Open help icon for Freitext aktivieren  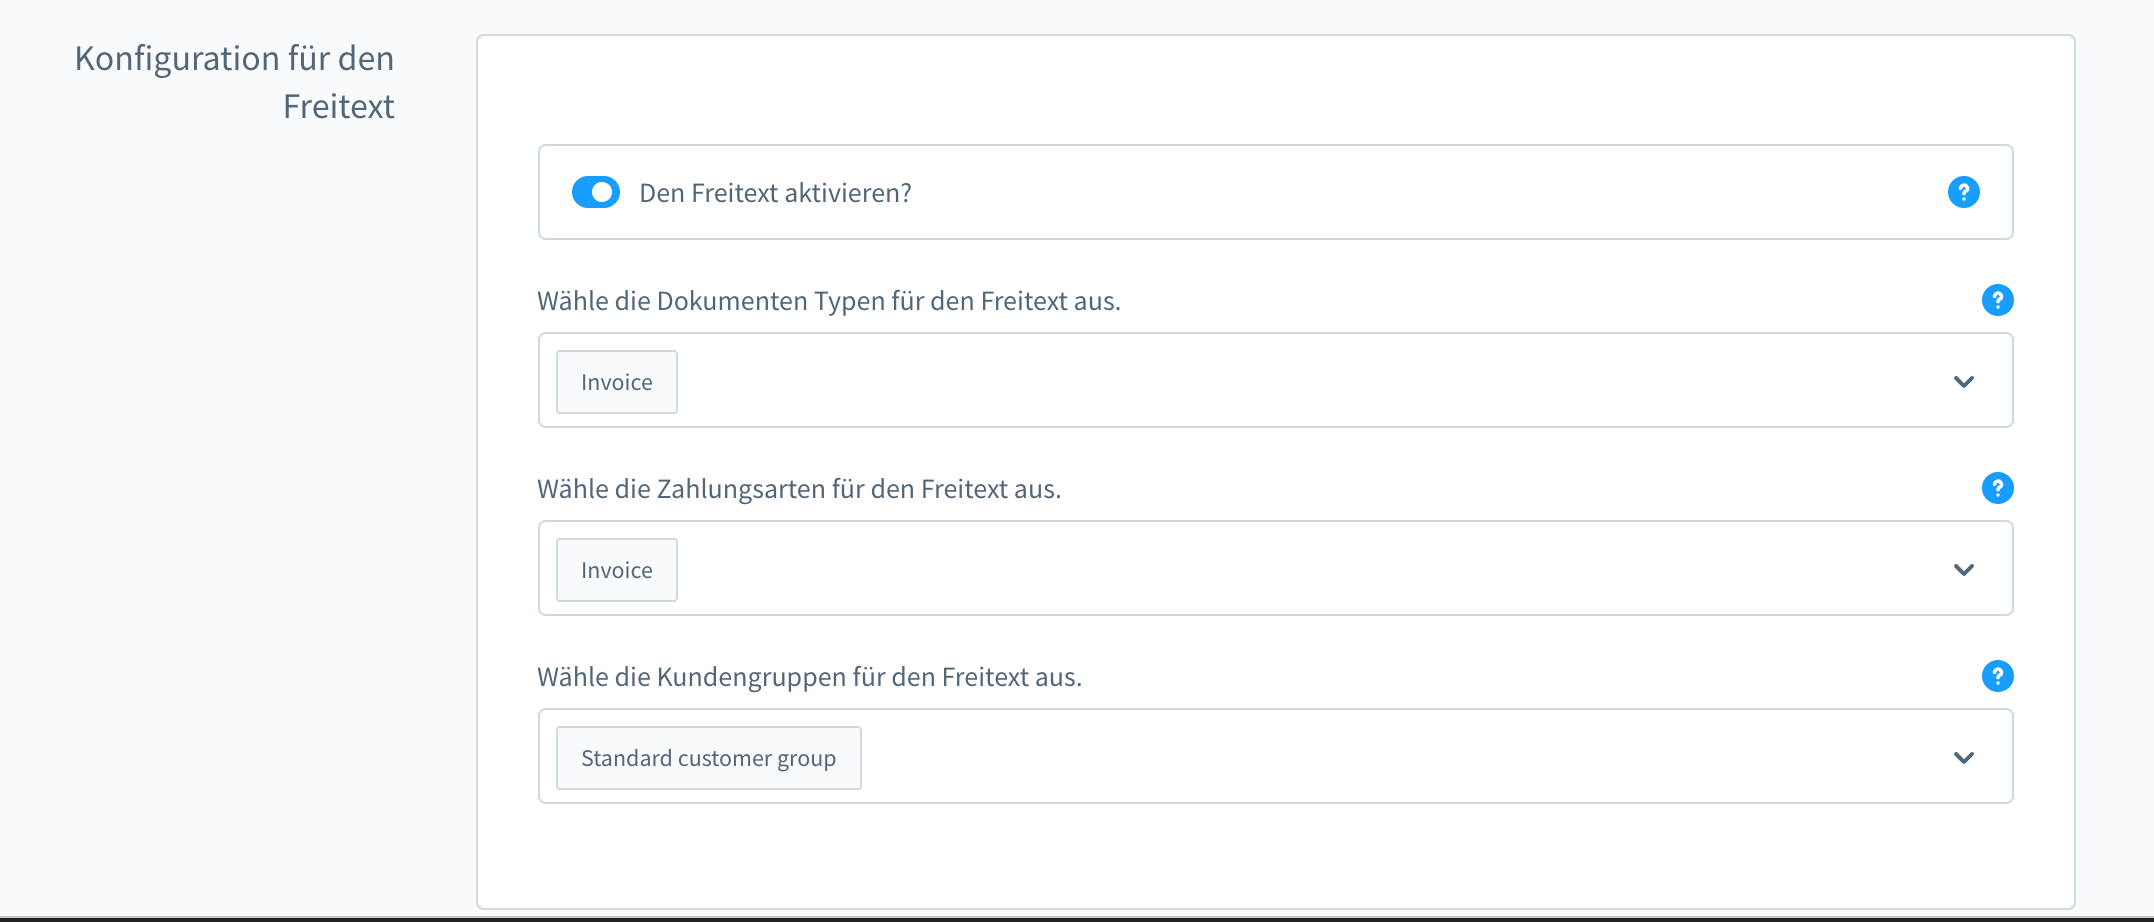[1963, 192]
